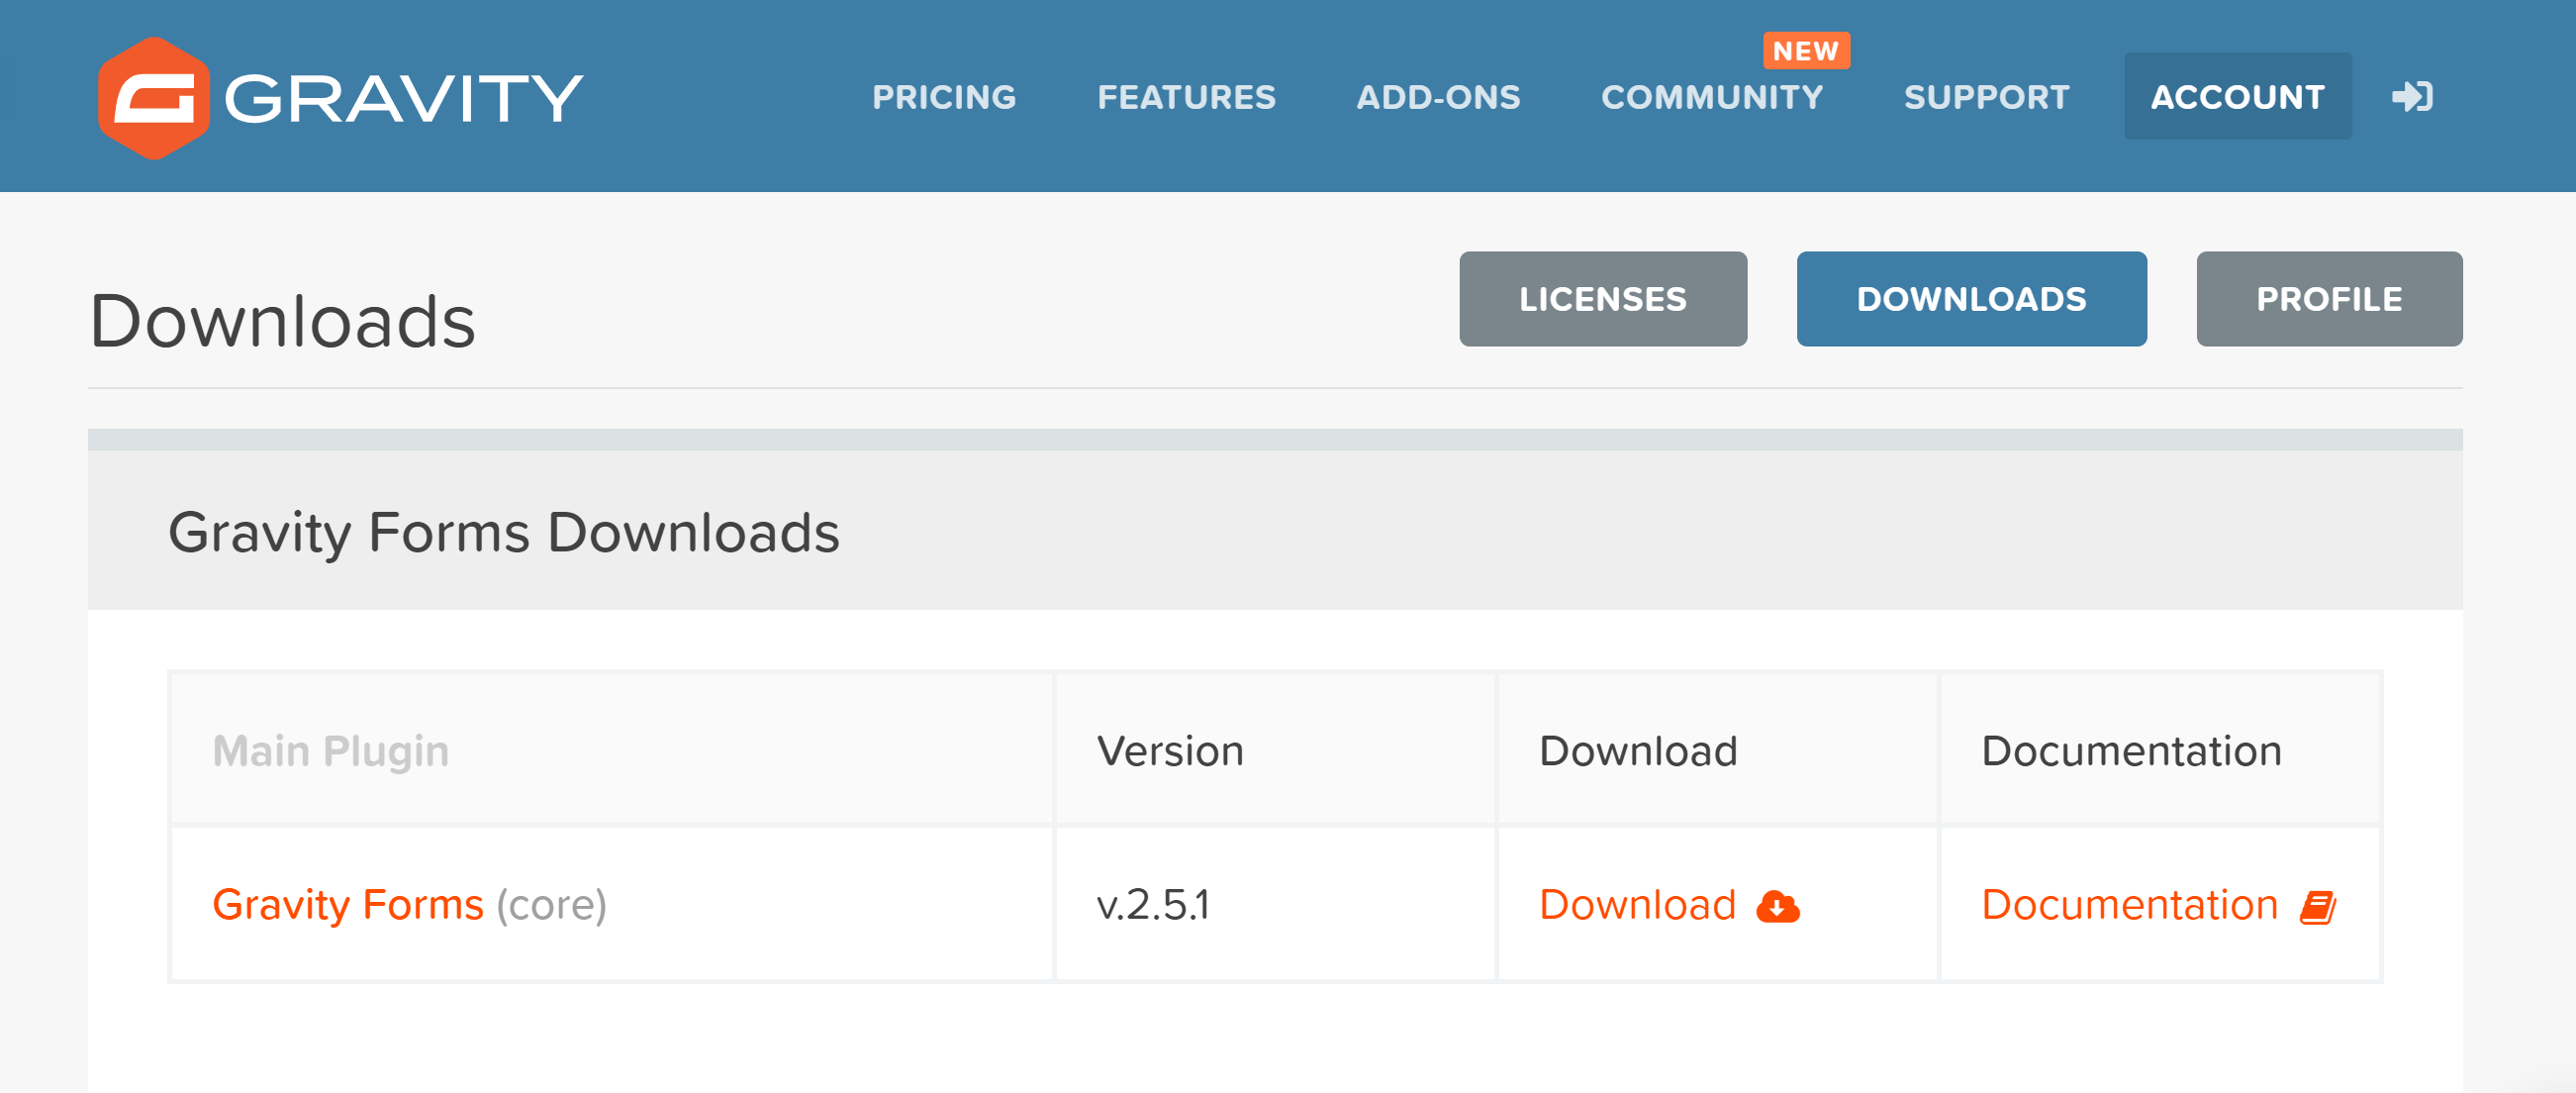Click the Main Plugin column header
Viewport: 2576px width, 1093px height.
pos(330,751)
